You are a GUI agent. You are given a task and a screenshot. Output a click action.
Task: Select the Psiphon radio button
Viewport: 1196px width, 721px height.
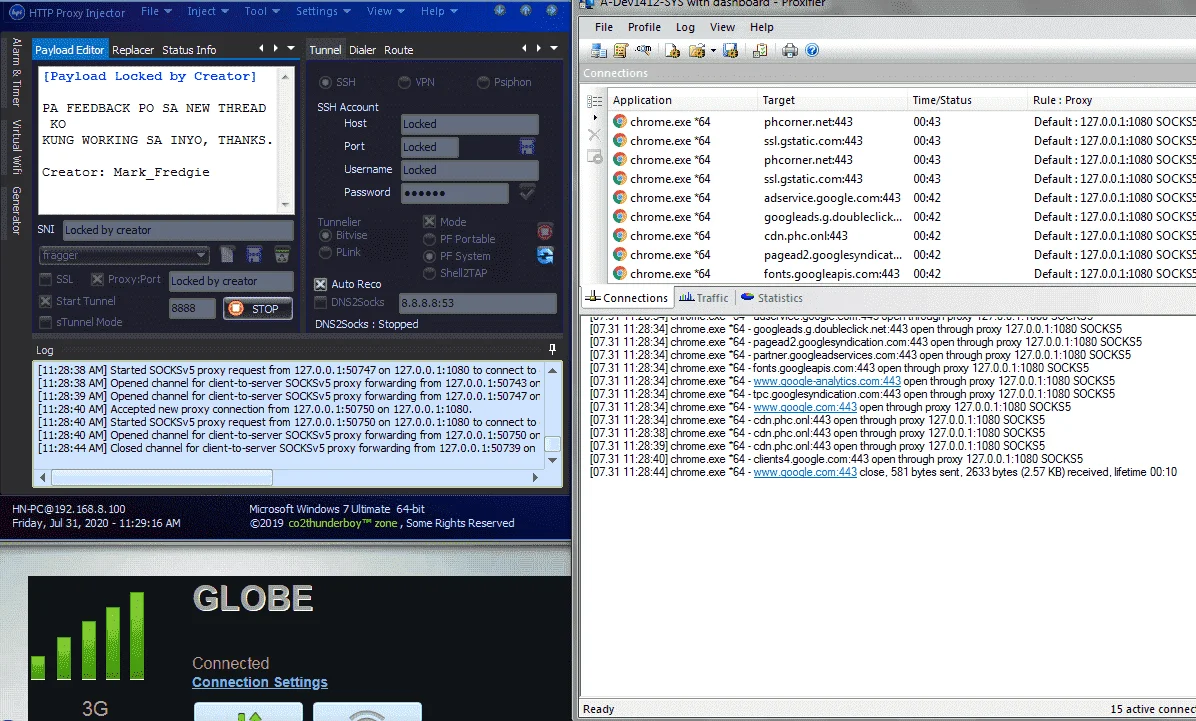504,82
